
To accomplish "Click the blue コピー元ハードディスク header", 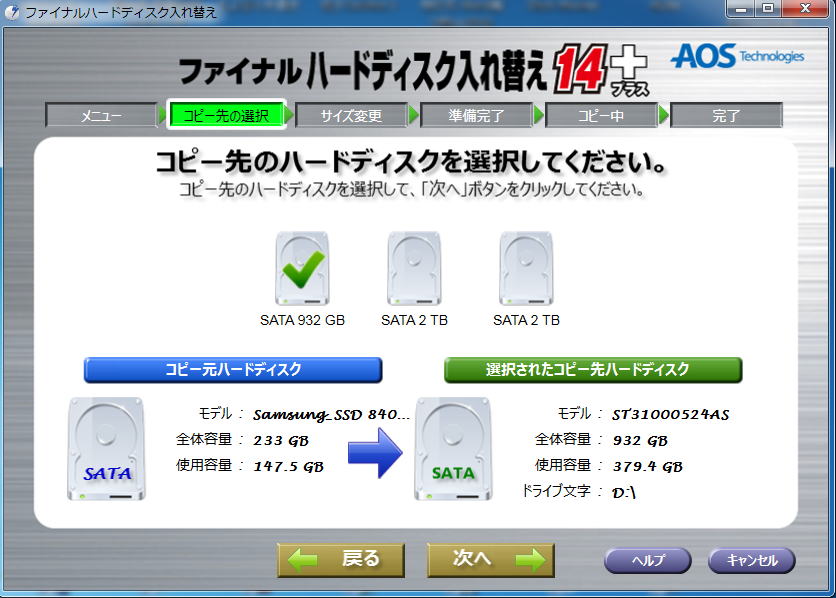I will tap(233, 370).
